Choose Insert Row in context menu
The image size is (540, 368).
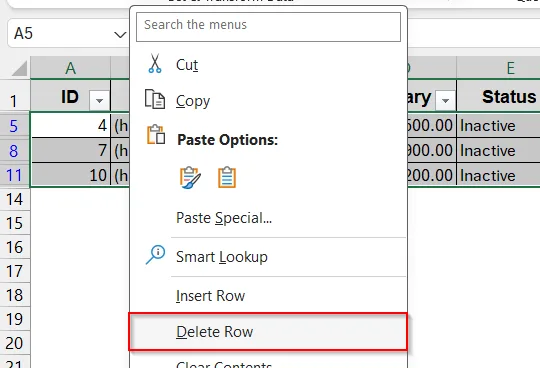pos(268,296)
